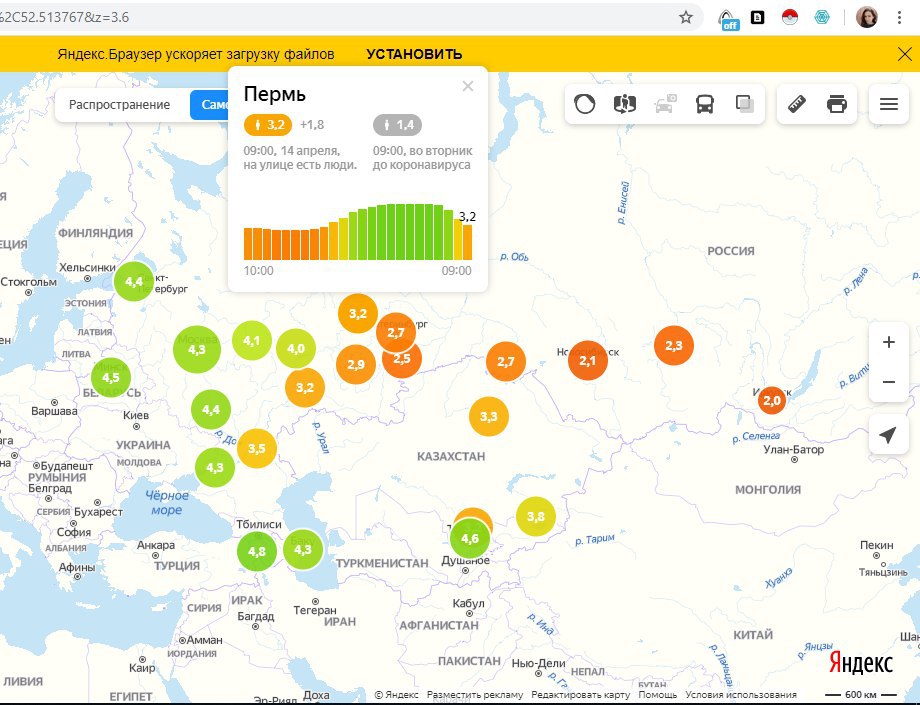
Task: Click the orange 3,2 badge in popup
Action: point(268,125)
